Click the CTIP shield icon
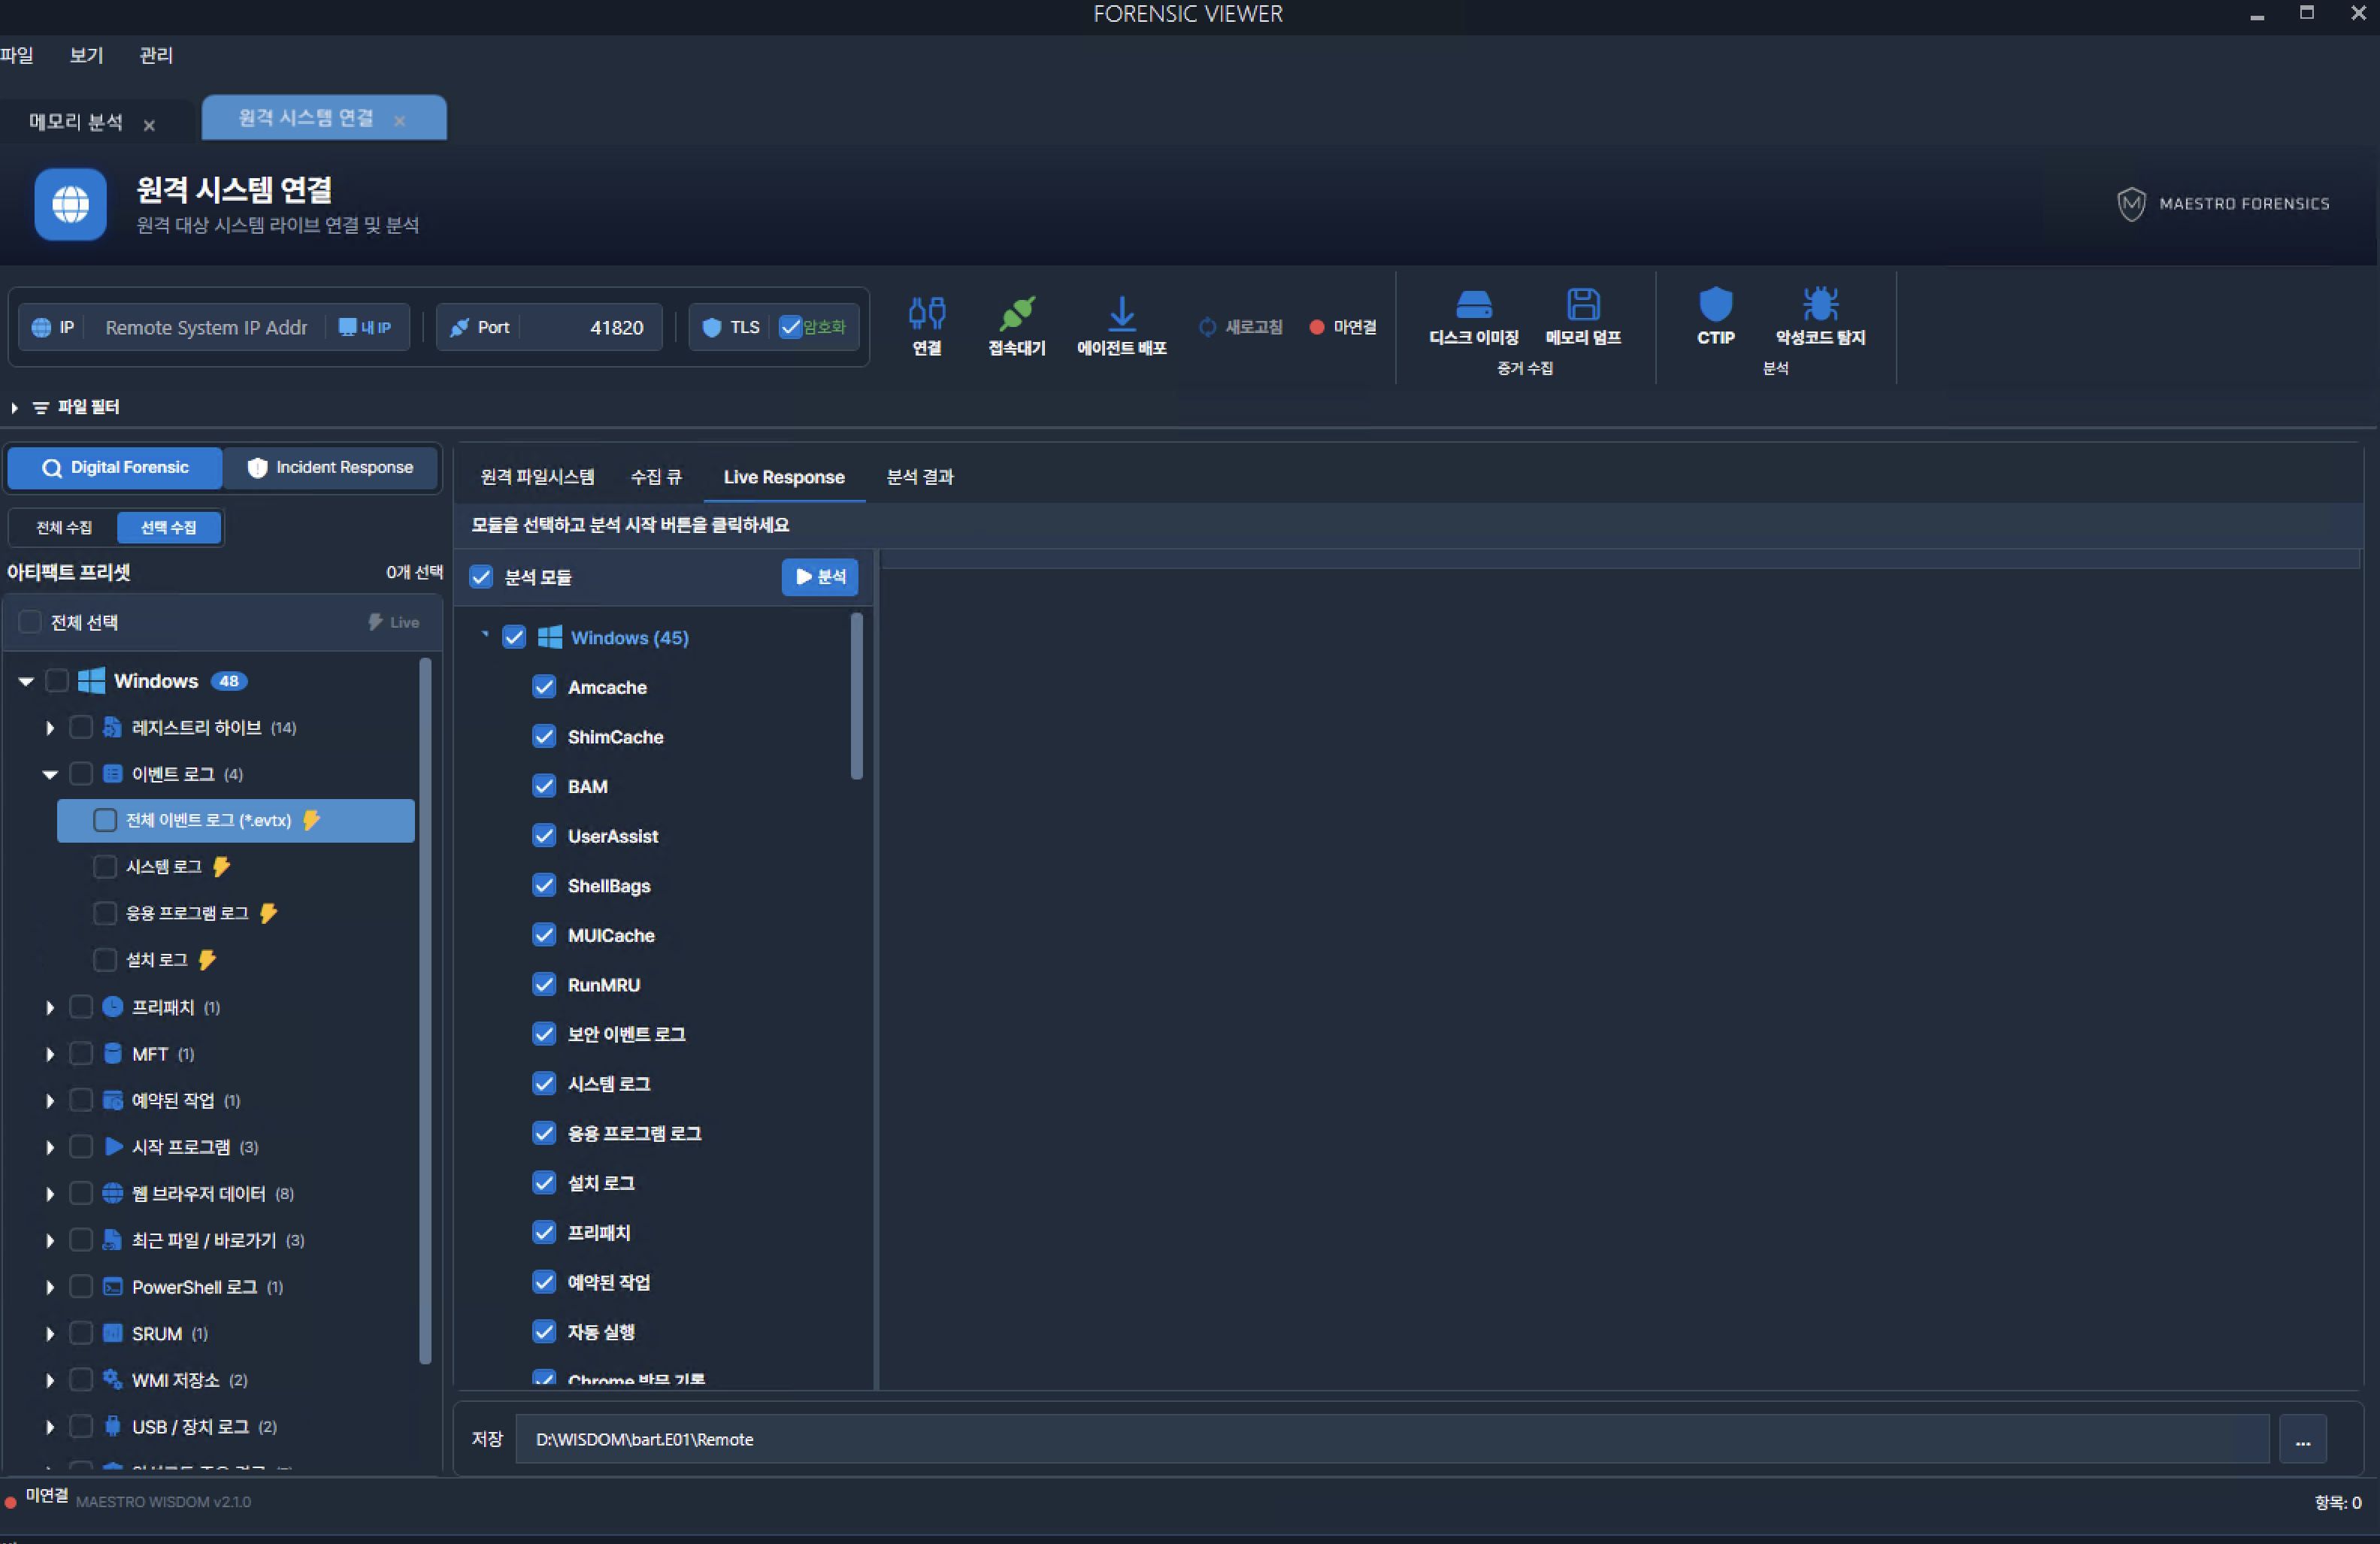This screenshot has height=1544, width=2380. tap(1715, 304)
